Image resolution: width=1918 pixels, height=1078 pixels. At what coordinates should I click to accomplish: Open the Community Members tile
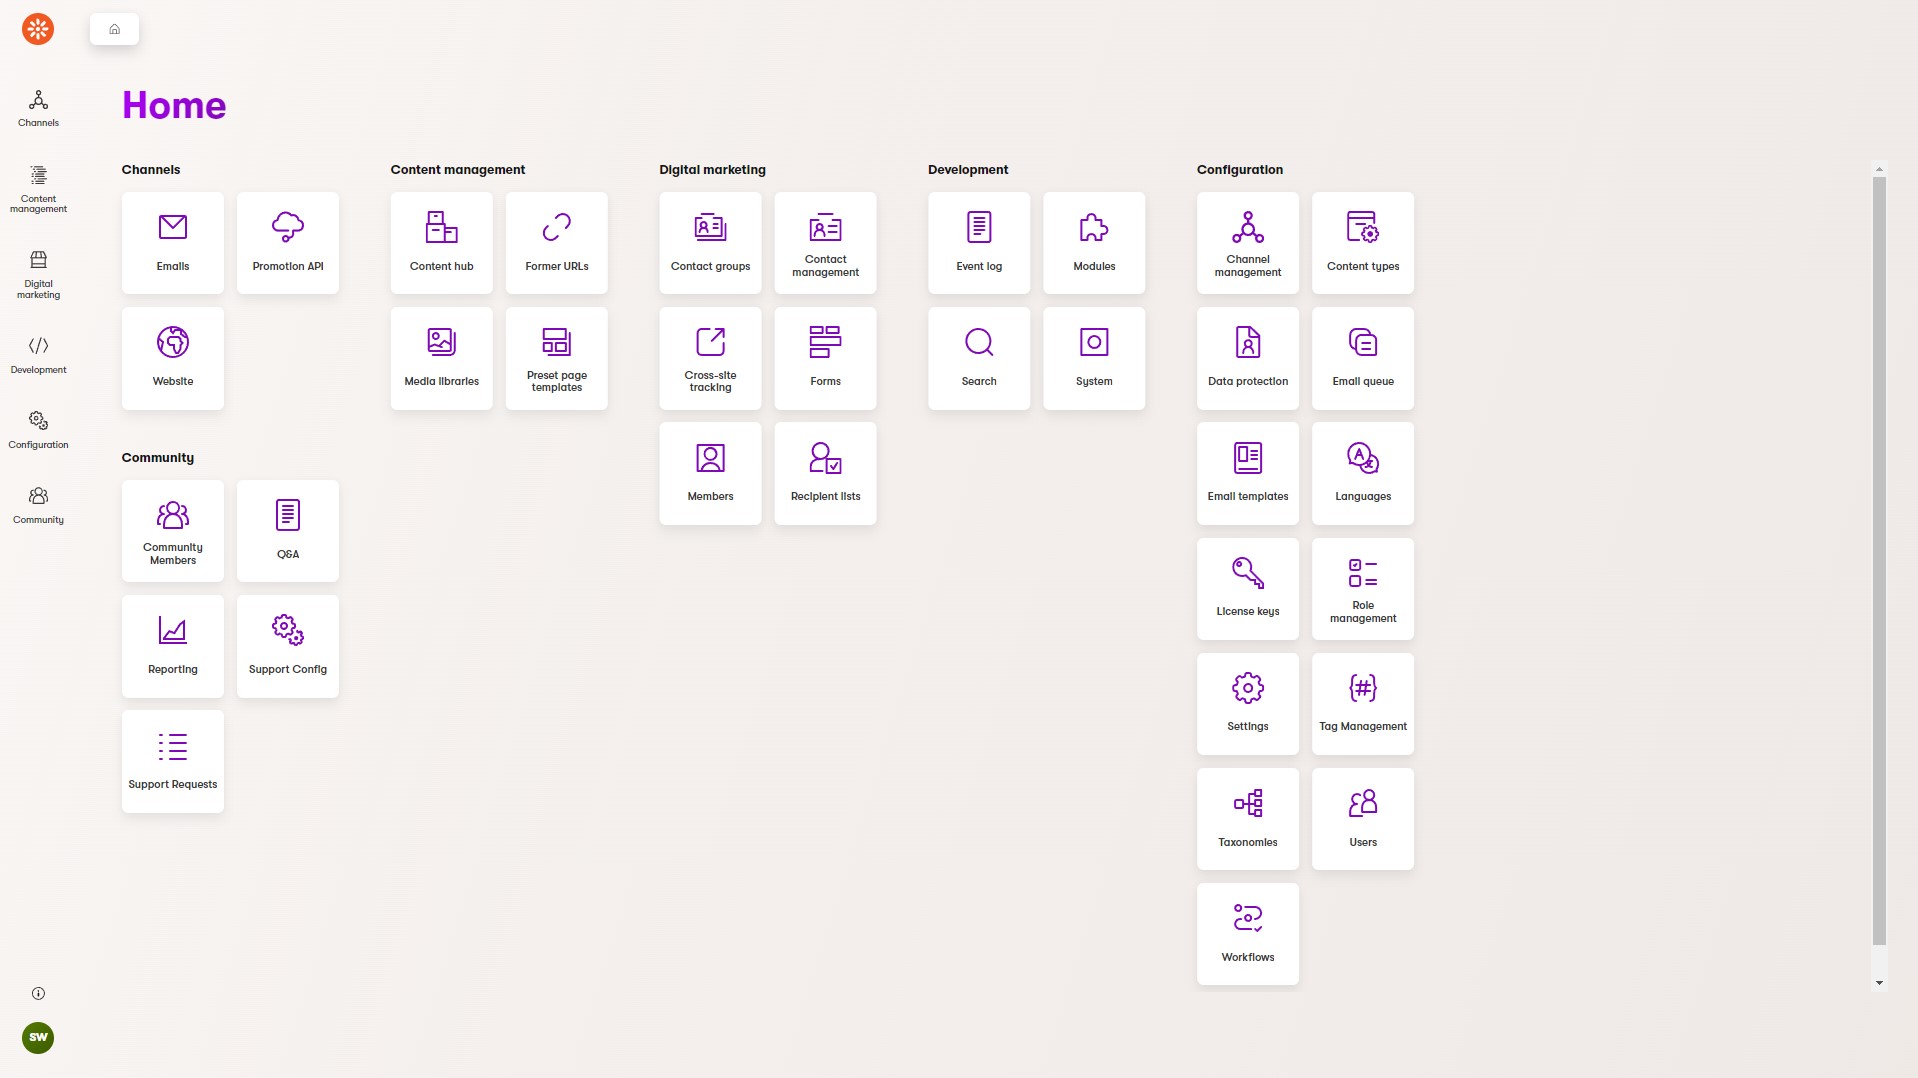[173, 531]
